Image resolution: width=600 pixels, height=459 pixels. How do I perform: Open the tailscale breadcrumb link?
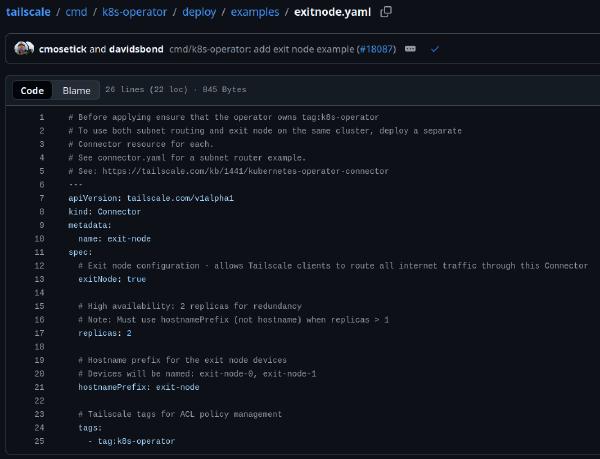28,12
